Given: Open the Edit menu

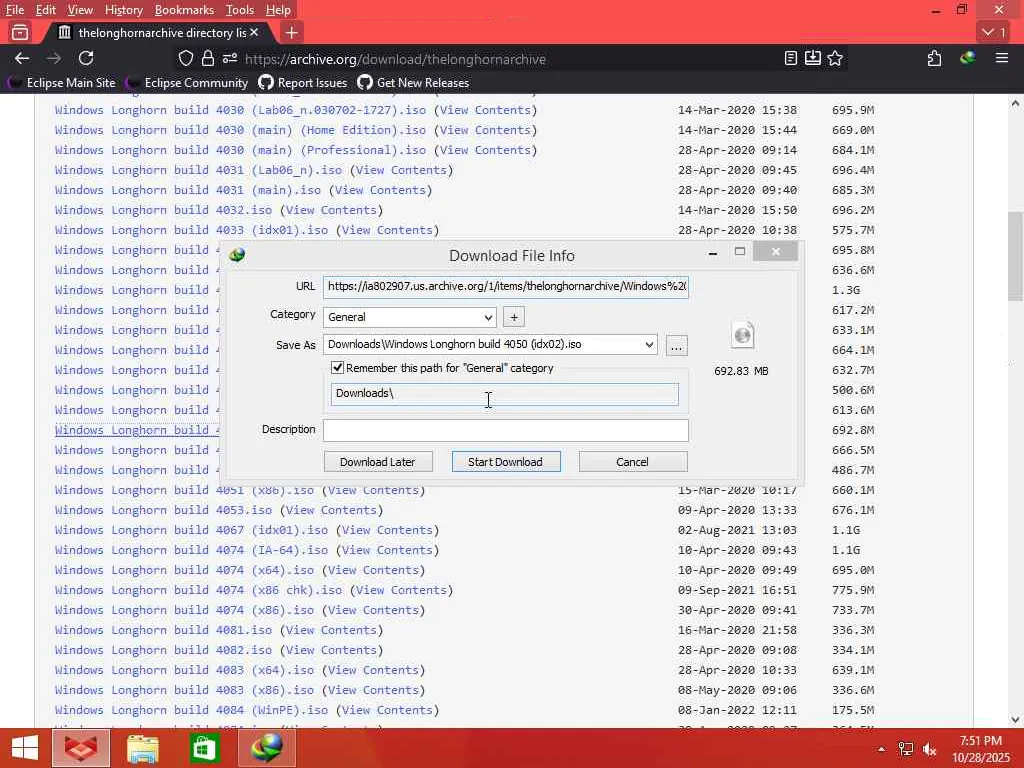Looking at the screenshot, I should [x=46, y=10].
